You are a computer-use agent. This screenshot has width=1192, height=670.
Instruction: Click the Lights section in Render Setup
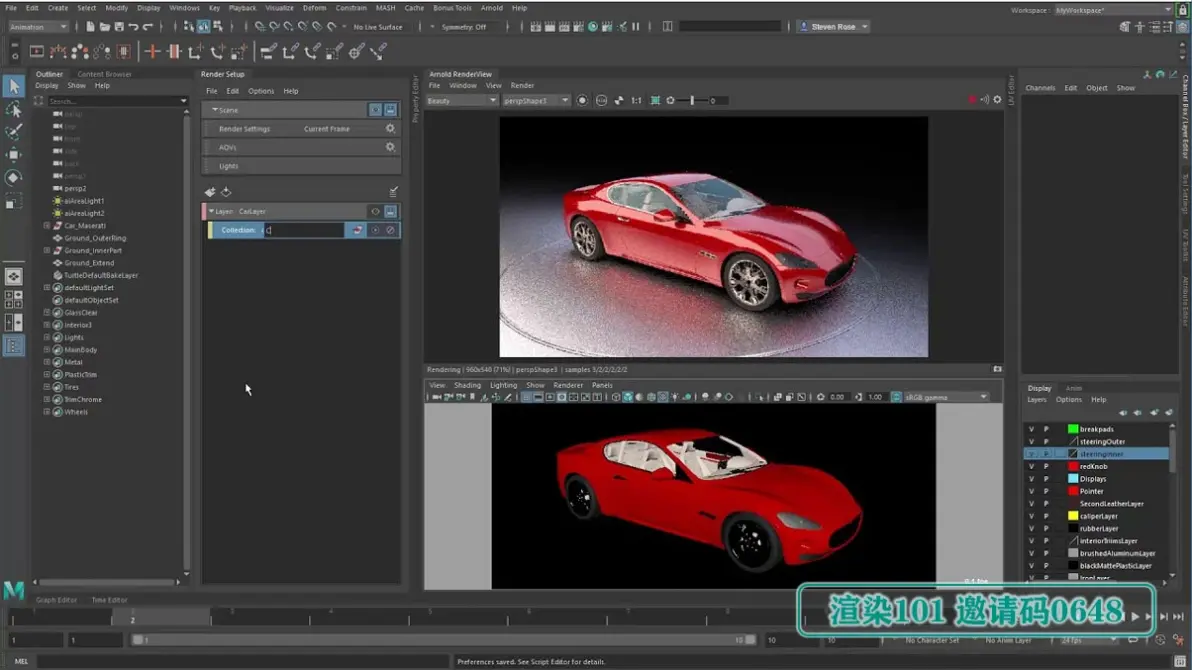tap(229, 166)
